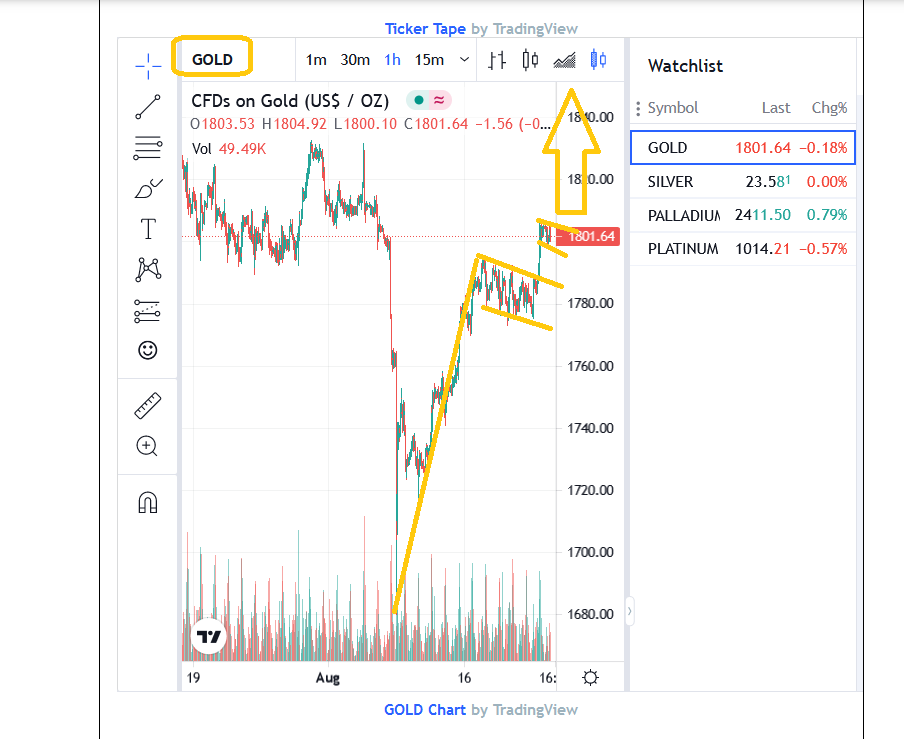Viewport: 904px width, 739px height.
Task: Open the chart patterns tool
Action: [148, 269]
